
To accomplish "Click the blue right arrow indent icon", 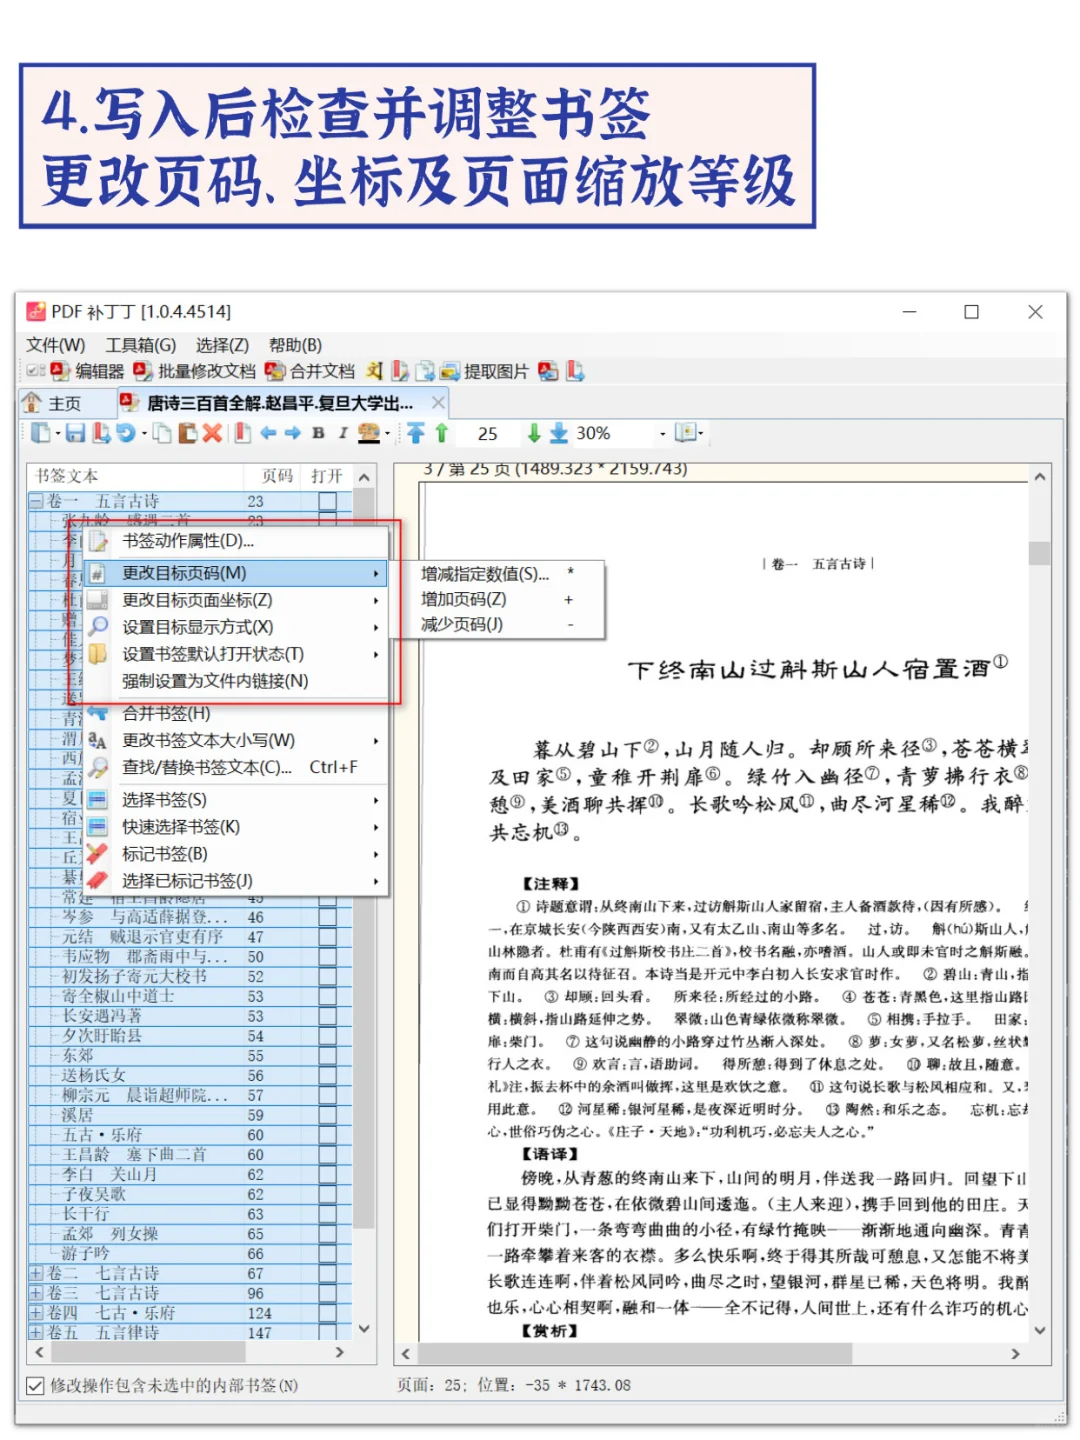I will click(293, 433).
